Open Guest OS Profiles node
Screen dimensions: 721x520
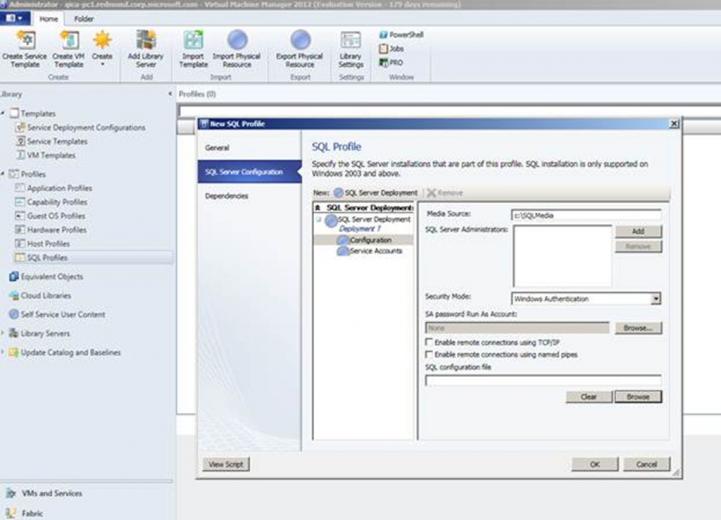point(56,215)
